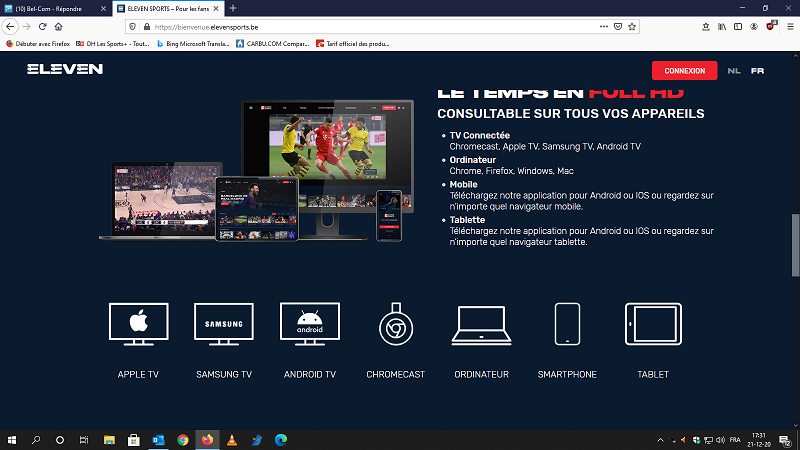Click the Ordinateur laptop icon

tap(481, 326)
